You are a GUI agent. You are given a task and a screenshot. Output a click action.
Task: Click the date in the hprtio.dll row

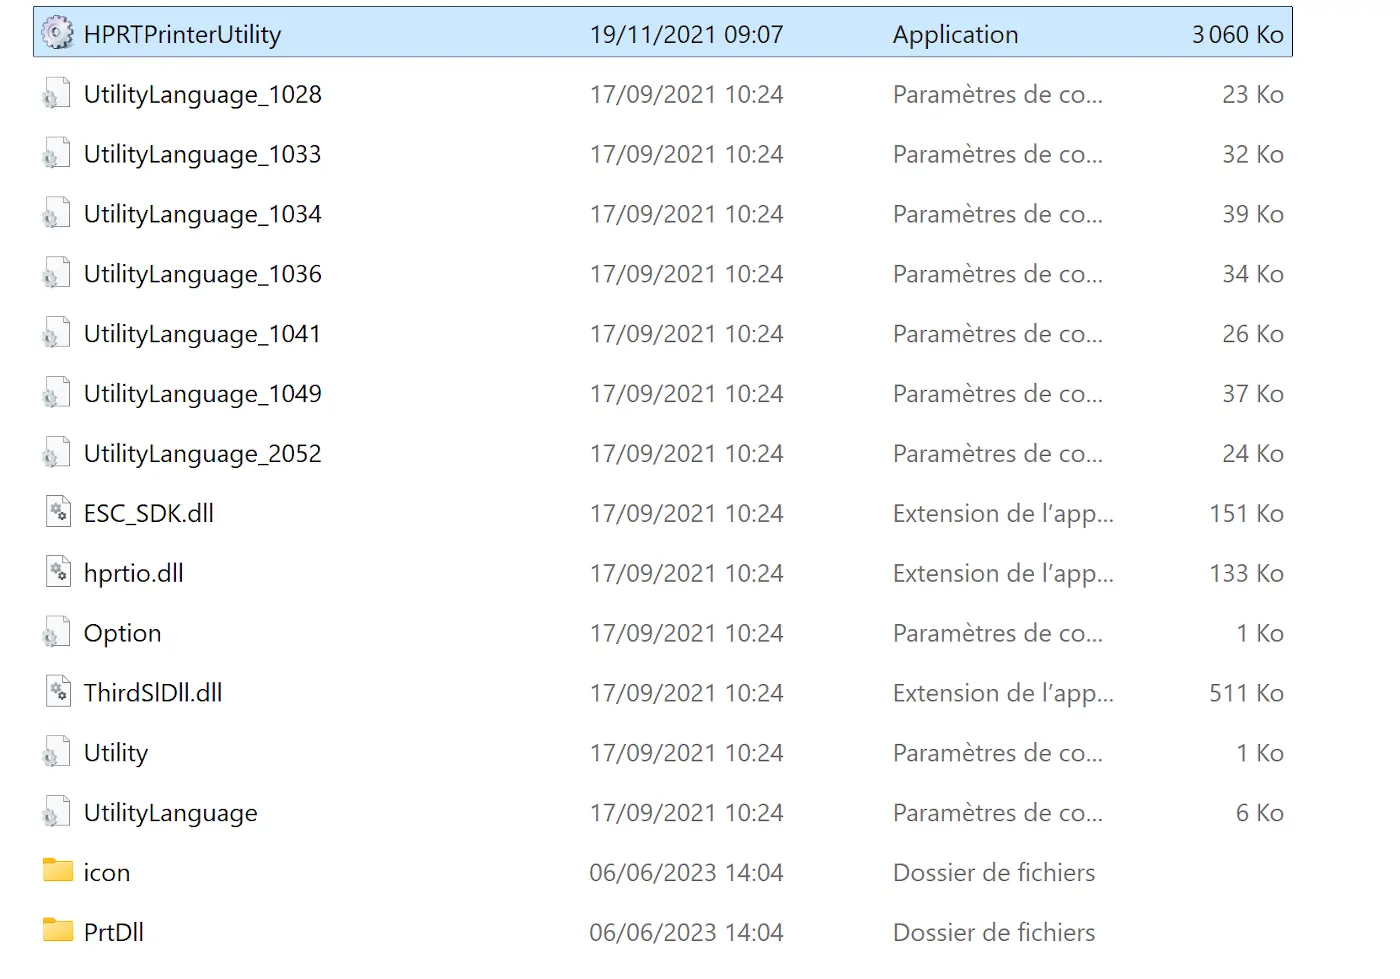point(686,574)
